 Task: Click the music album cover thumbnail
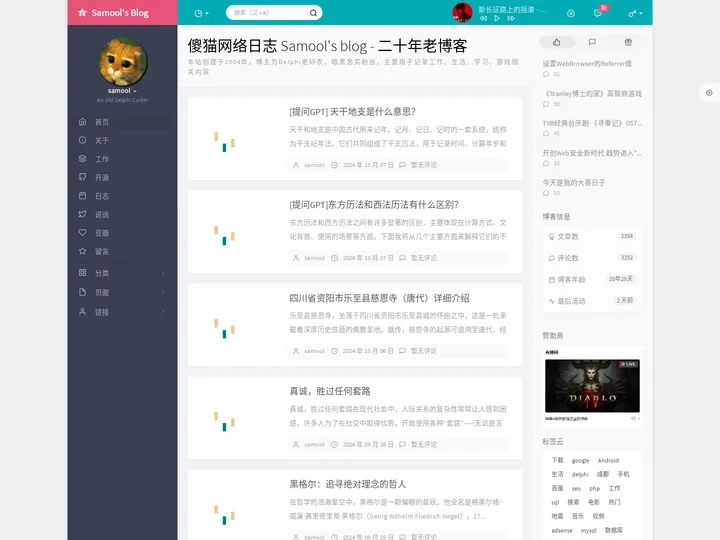coord(462,12)
